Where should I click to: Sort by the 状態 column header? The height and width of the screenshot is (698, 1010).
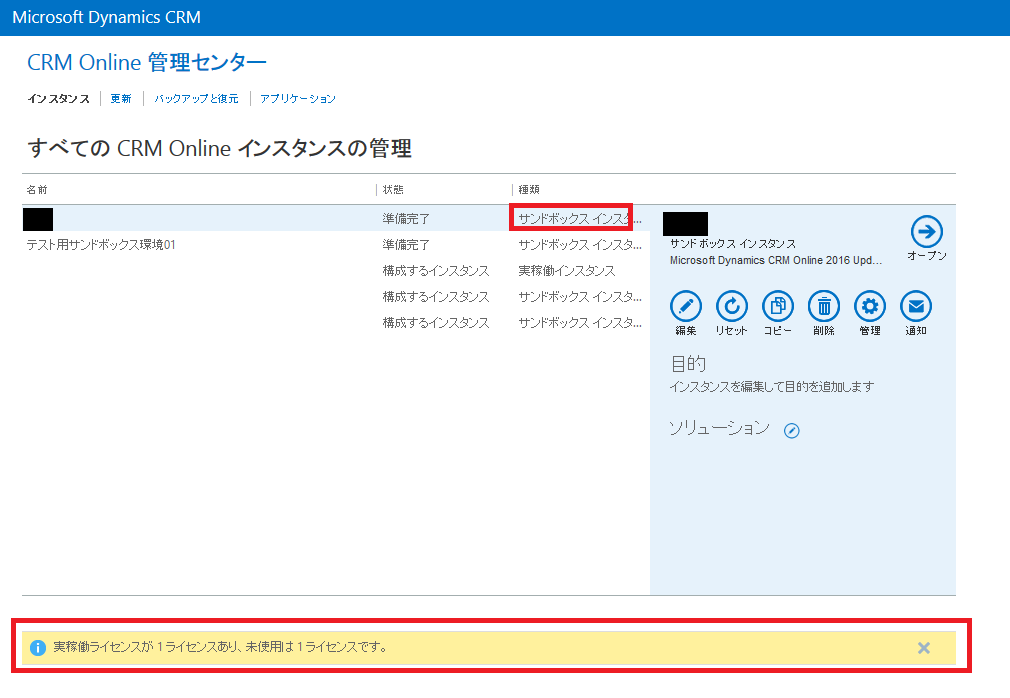click(393, 189)
